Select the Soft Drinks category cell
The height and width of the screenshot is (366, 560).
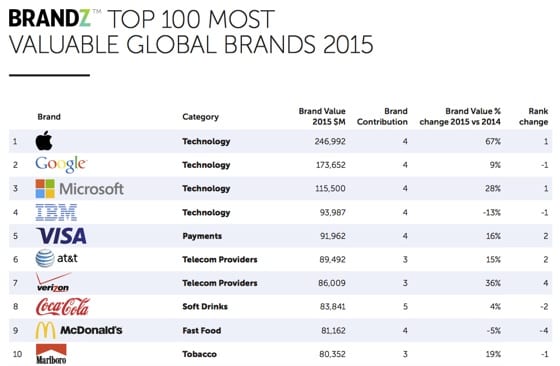pyautogui.click(x=205, y=307)
